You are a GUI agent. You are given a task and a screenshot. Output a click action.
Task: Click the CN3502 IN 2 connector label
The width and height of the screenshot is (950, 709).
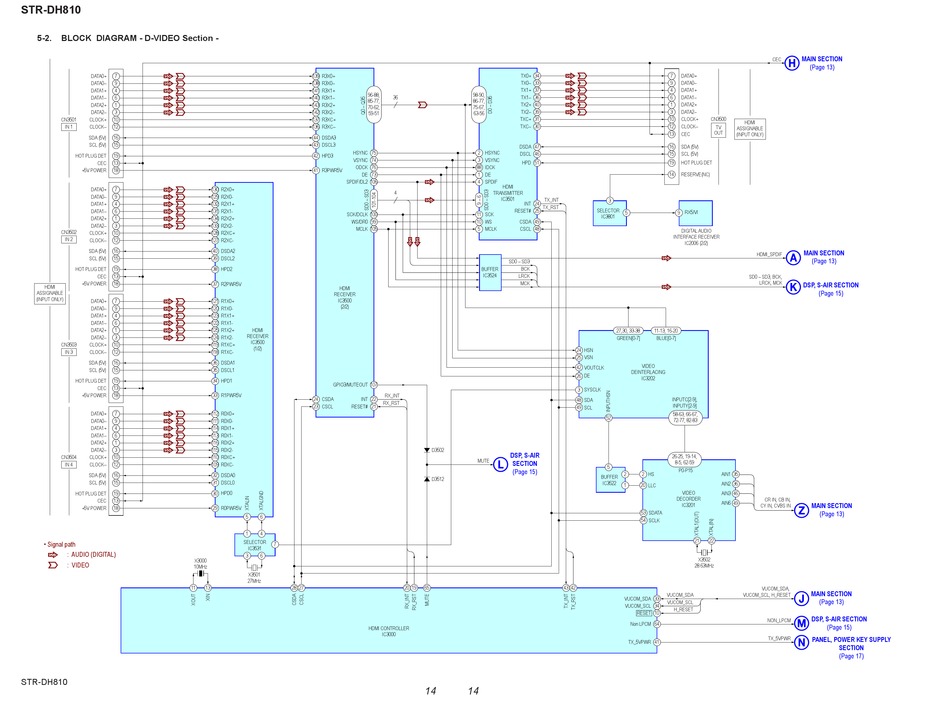click(68, 236)
